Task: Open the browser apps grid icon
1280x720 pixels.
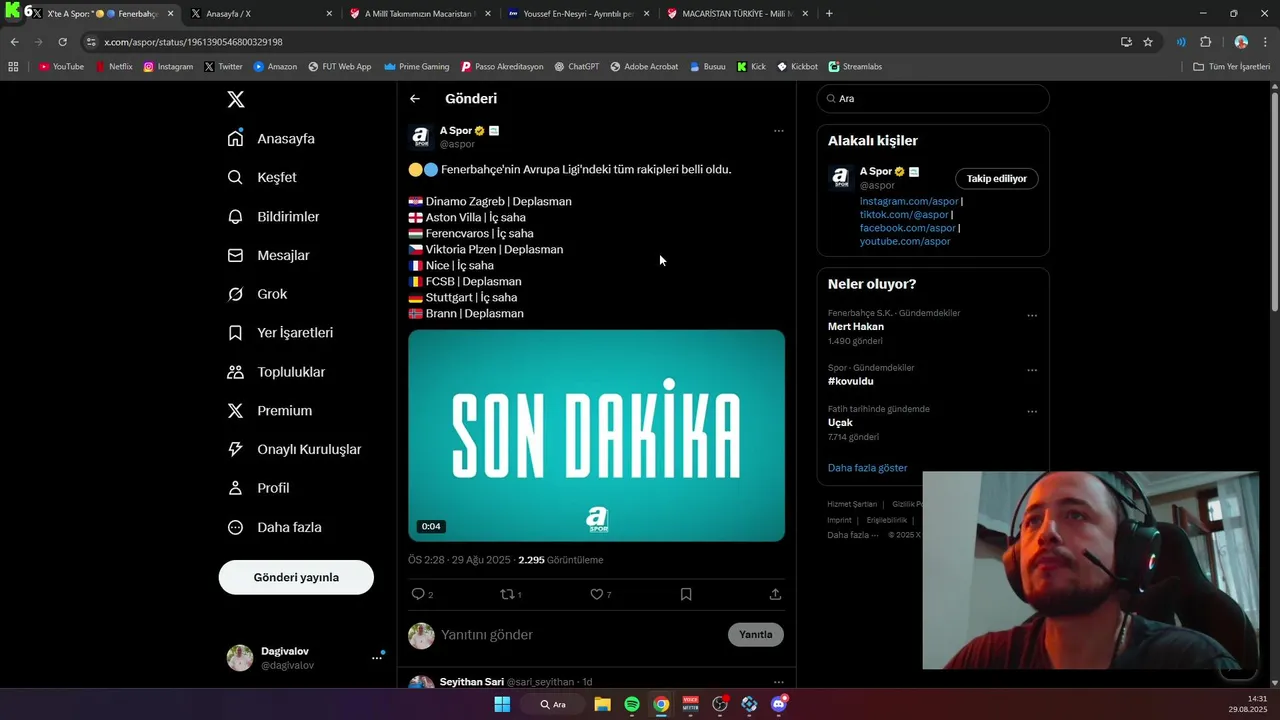Action: [13, 67]
